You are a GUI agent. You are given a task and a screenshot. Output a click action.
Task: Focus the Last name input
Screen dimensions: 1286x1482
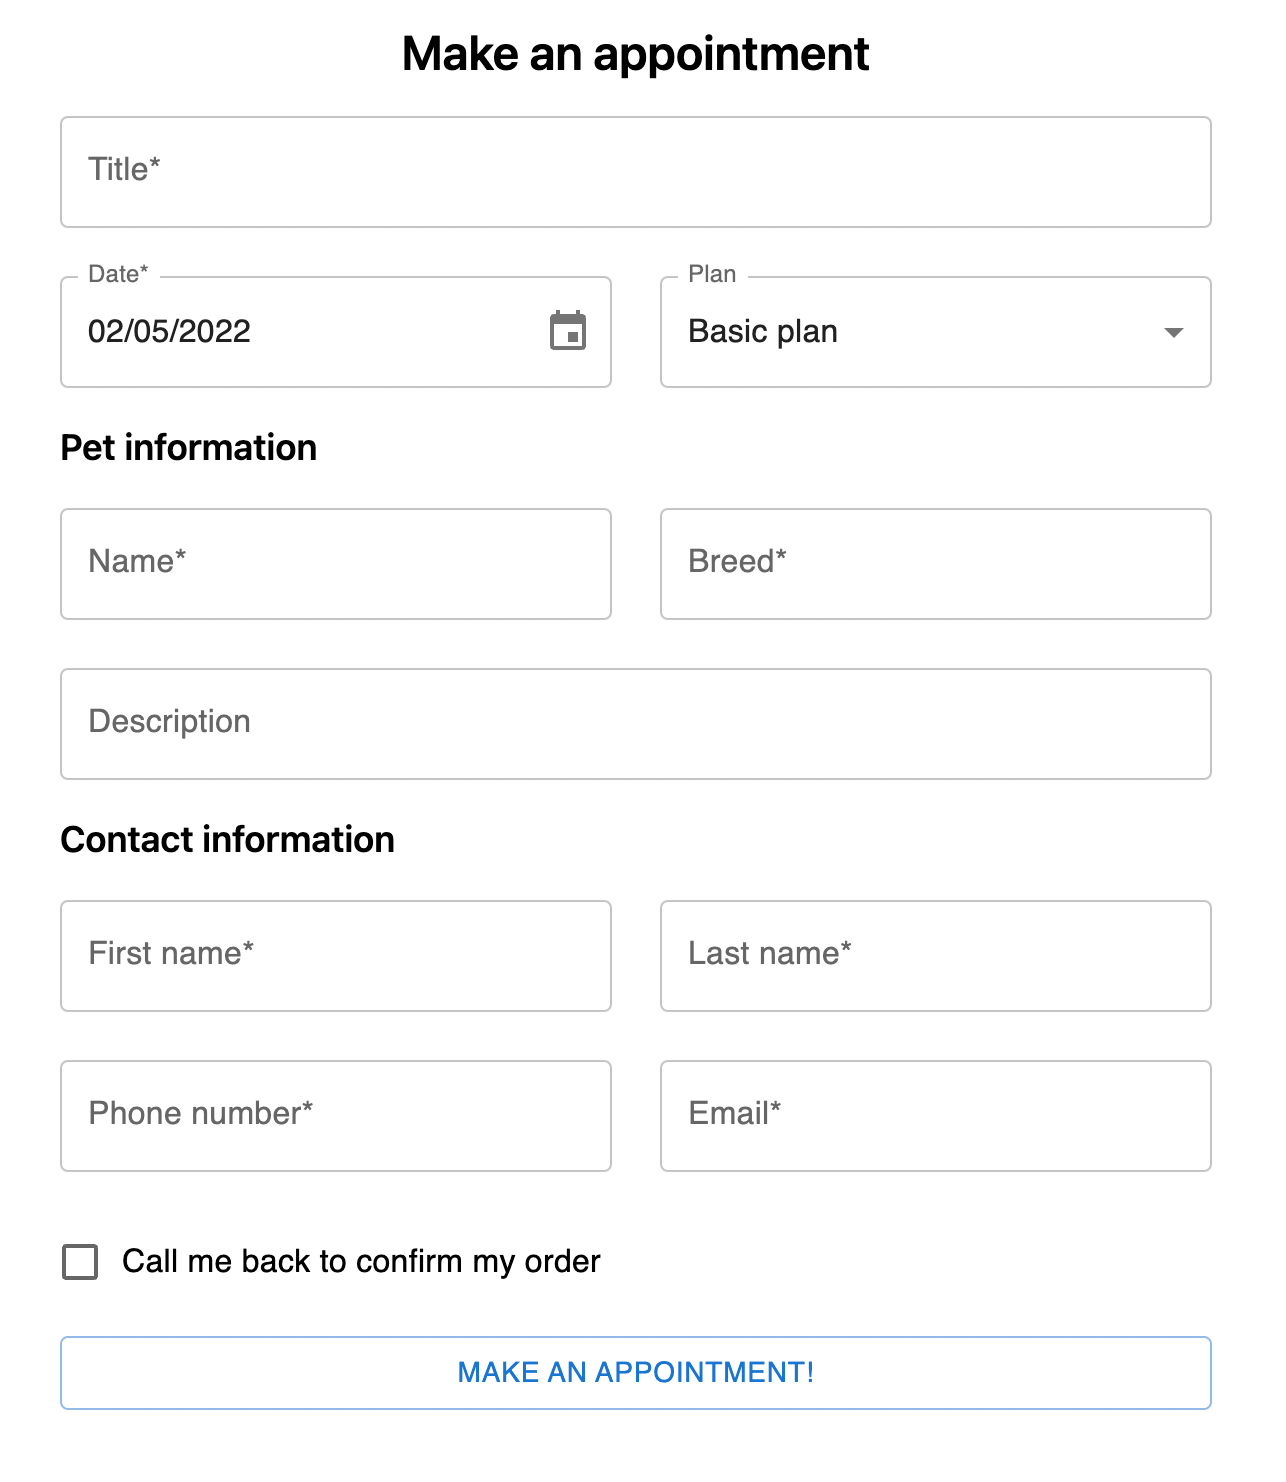[x=935, y=955]
